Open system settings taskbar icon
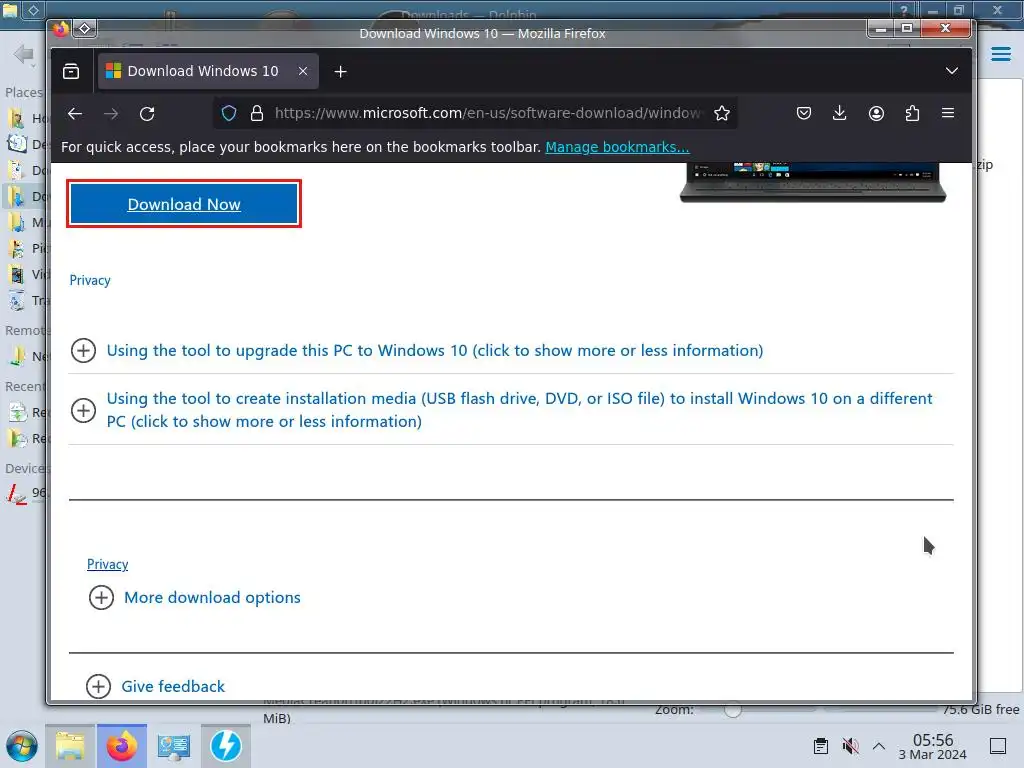The height and width of the screenshot is (768, 1024). pos(174,746)
